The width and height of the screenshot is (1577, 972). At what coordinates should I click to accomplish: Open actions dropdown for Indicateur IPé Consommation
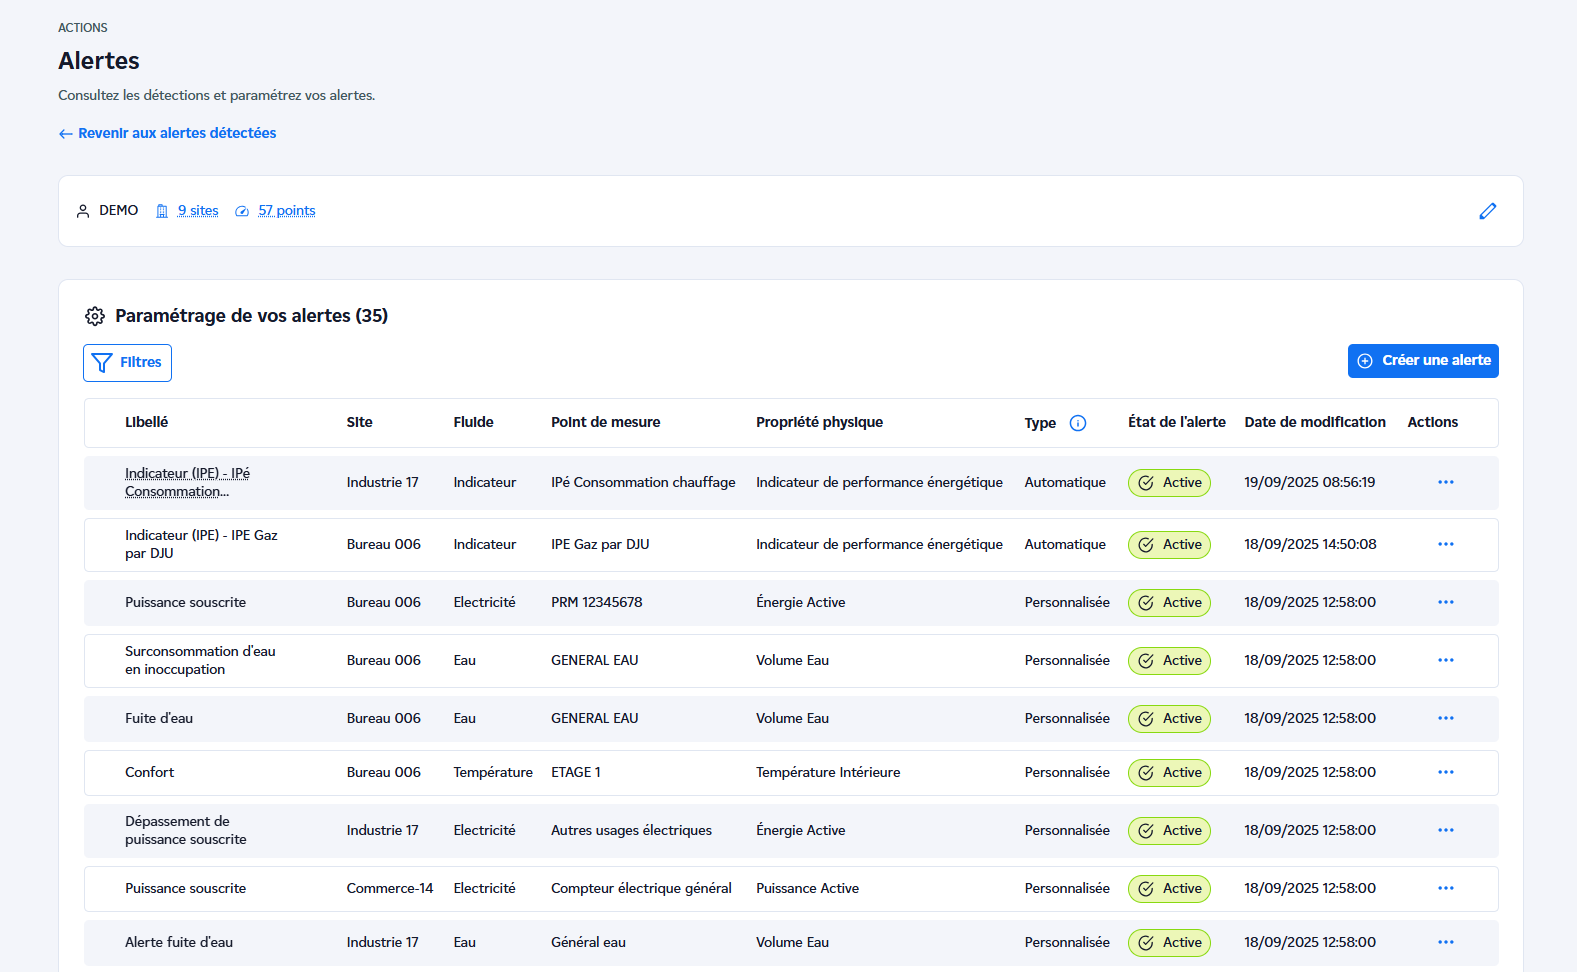coord(1445,482)
